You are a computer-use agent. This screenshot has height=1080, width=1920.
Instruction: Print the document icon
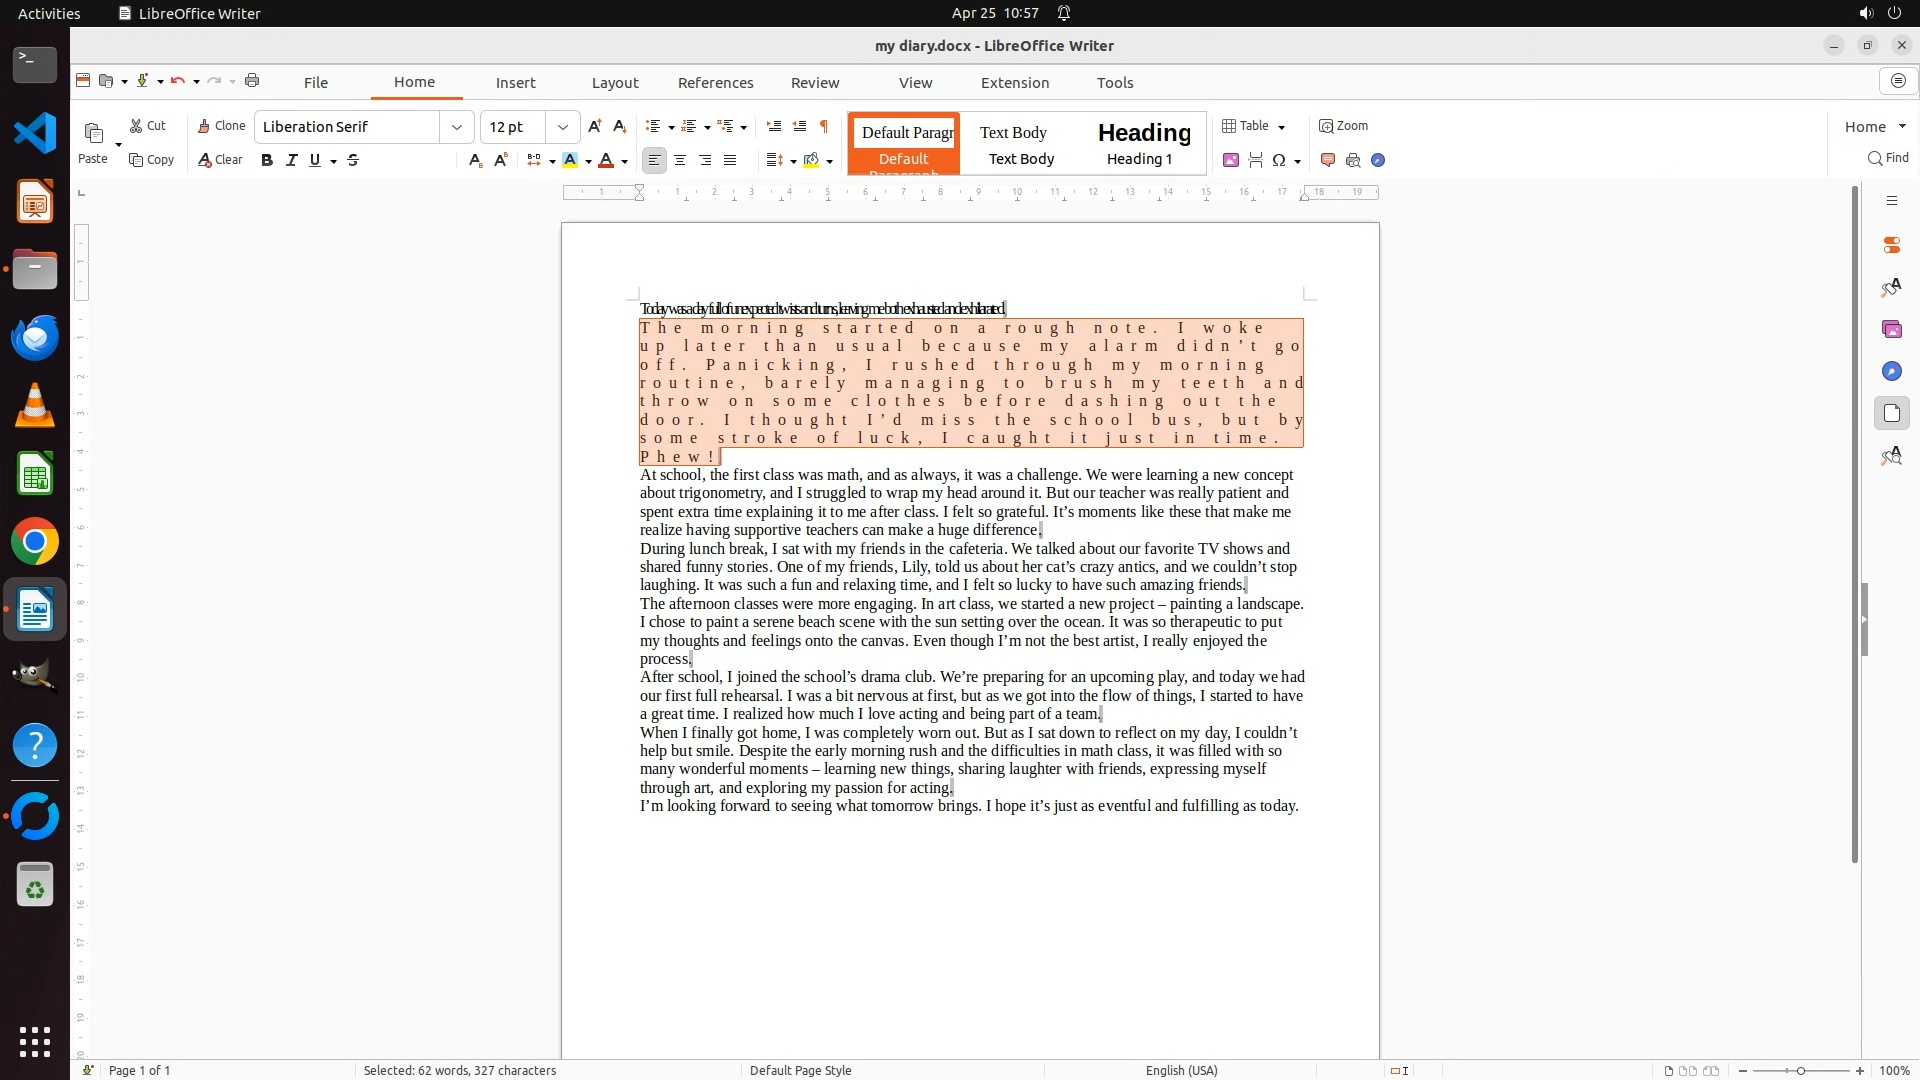(x=252, y=81)
